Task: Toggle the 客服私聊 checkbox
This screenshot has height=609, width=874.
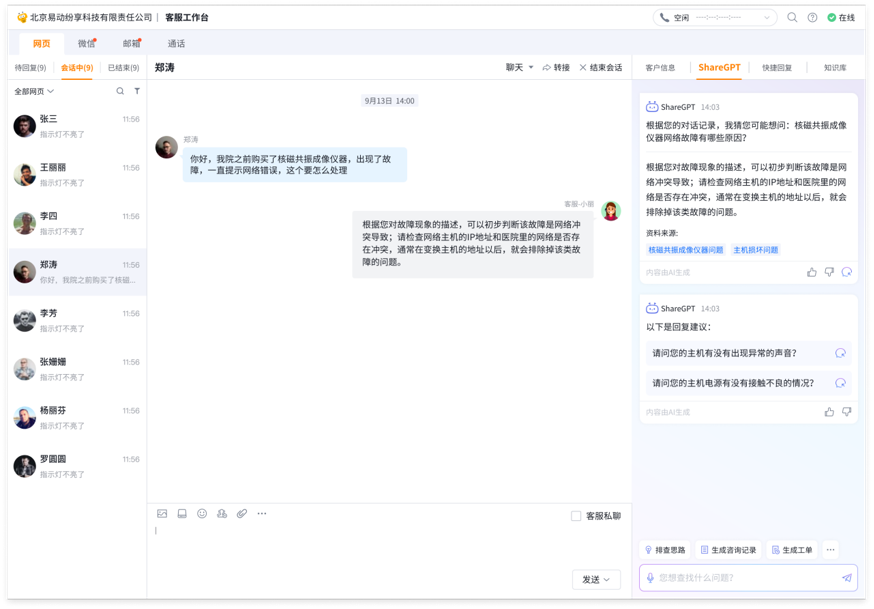Action: click(576, 516)
